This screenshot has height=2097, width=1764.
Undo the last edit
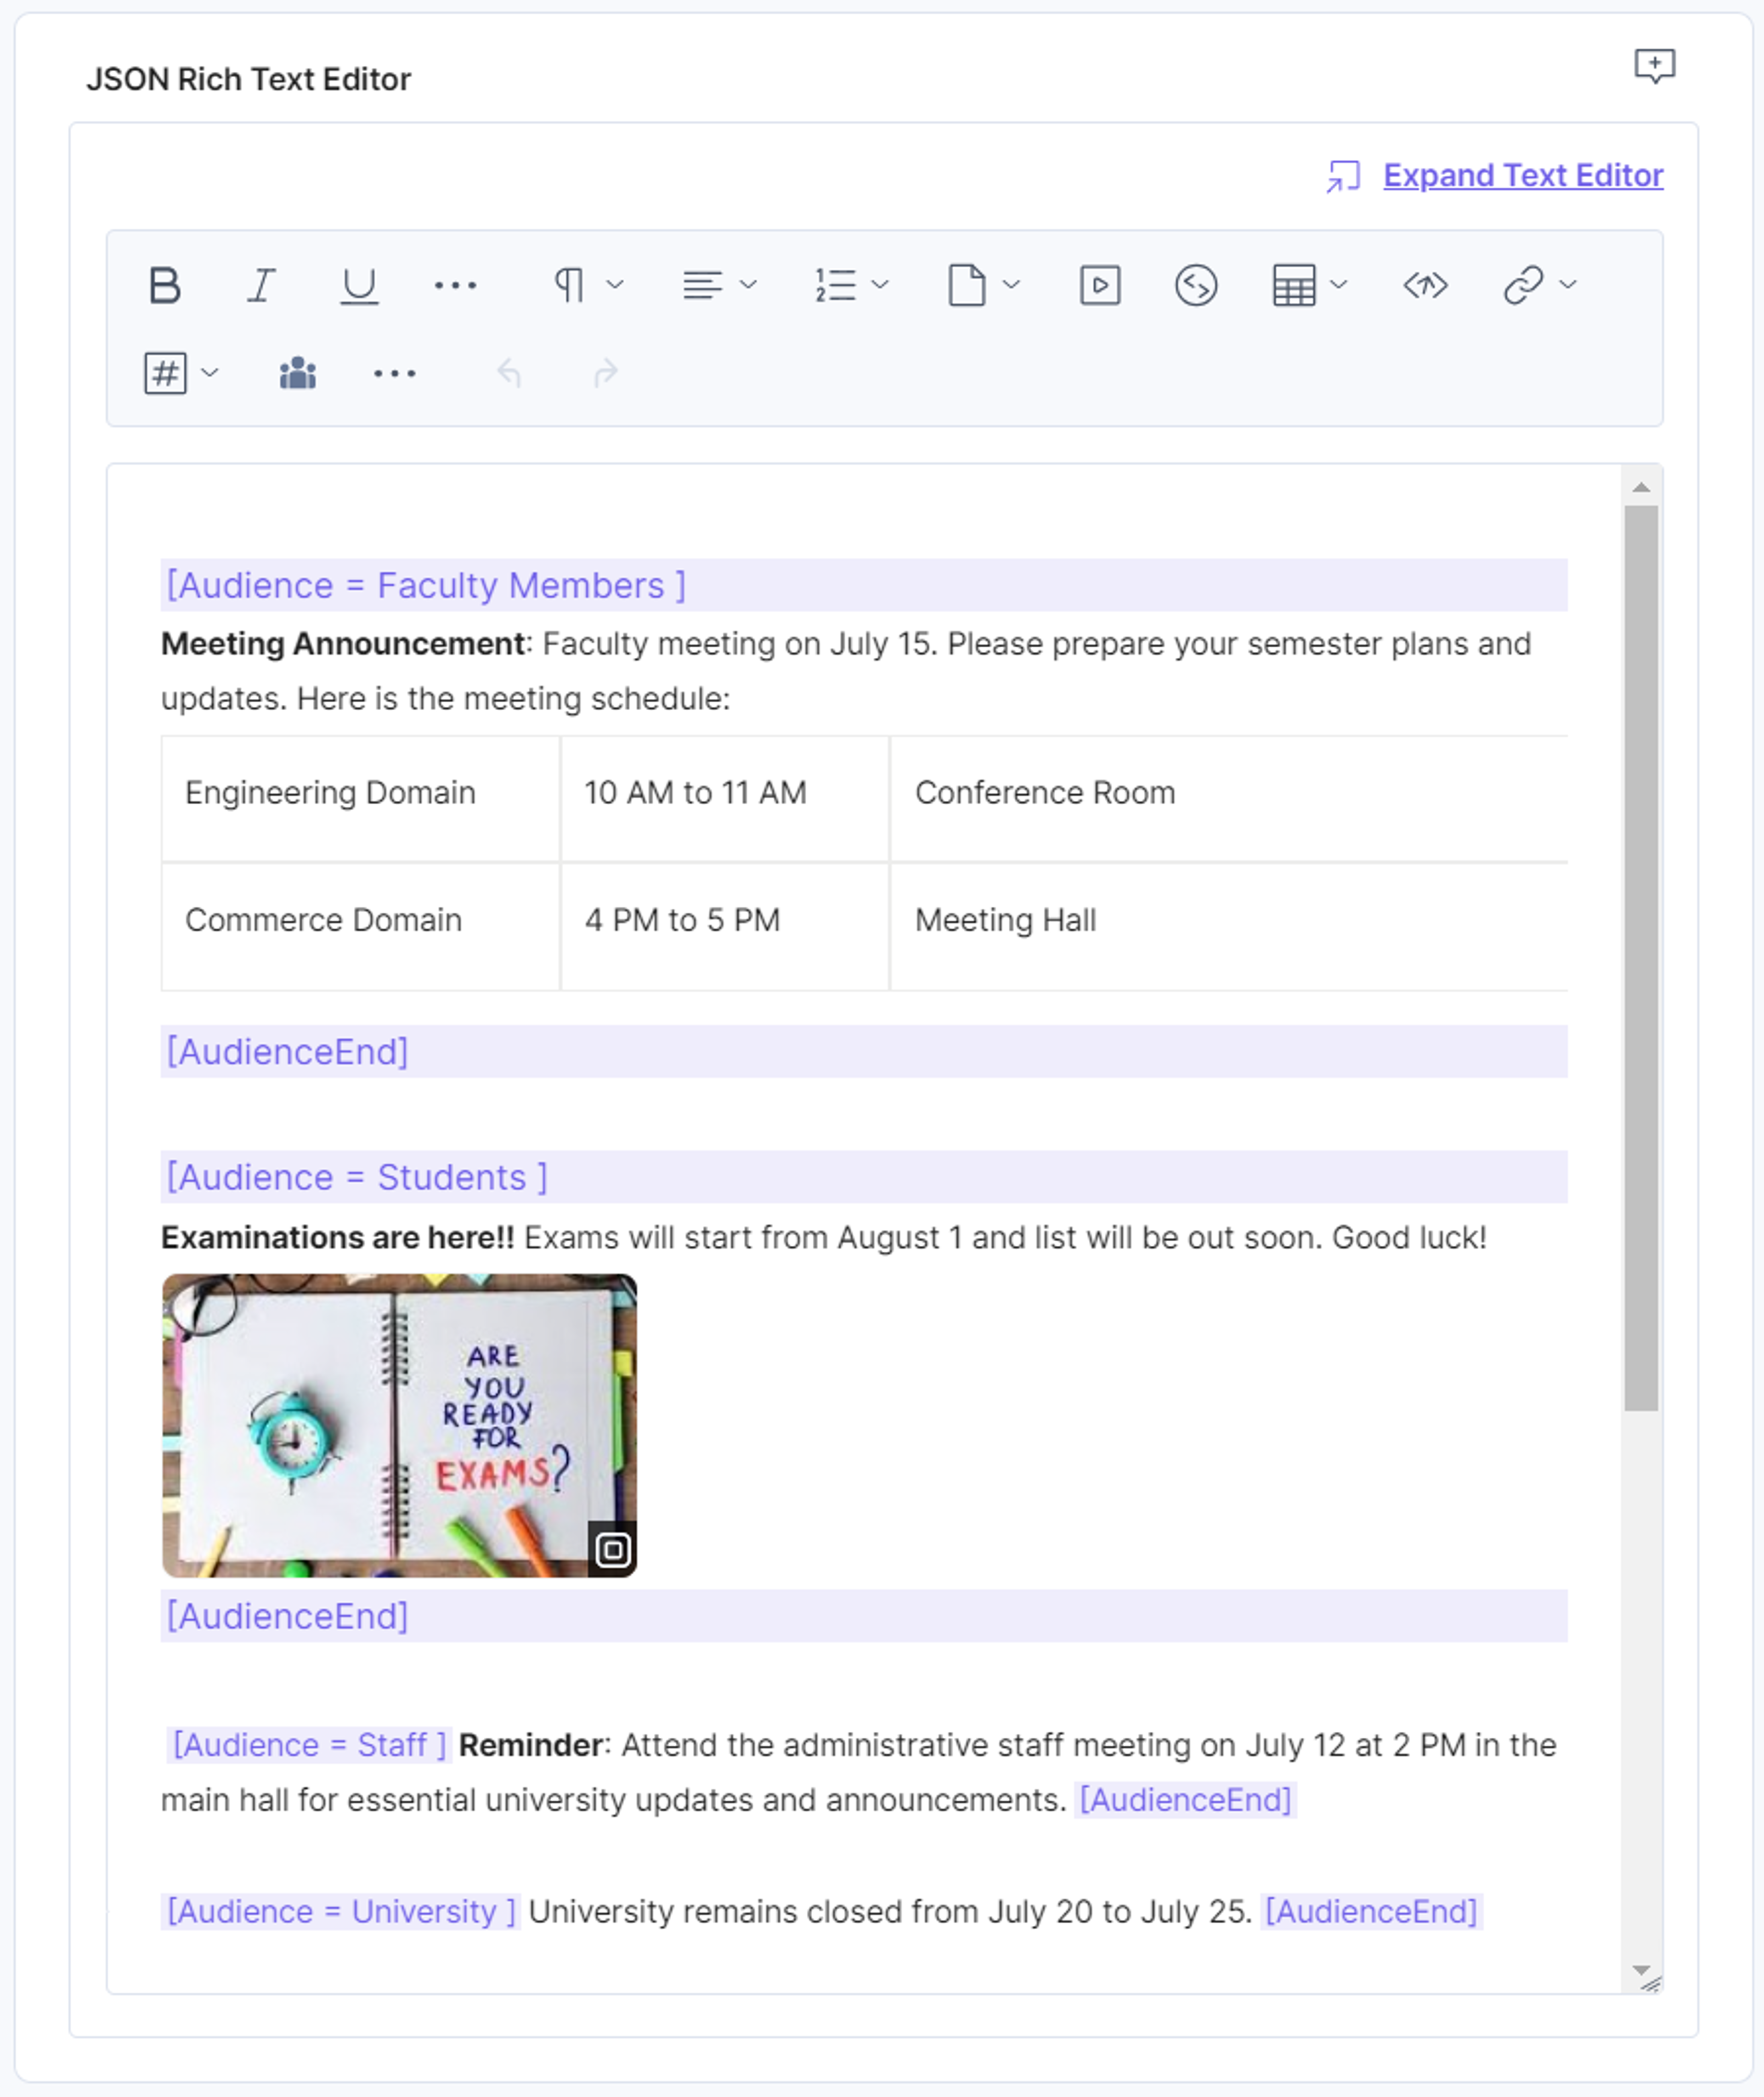509,373
